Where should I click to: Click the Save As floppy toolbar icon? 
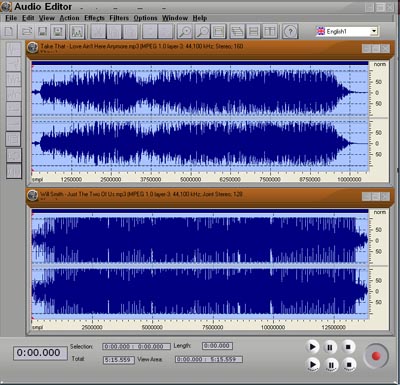tap(58, 32)
